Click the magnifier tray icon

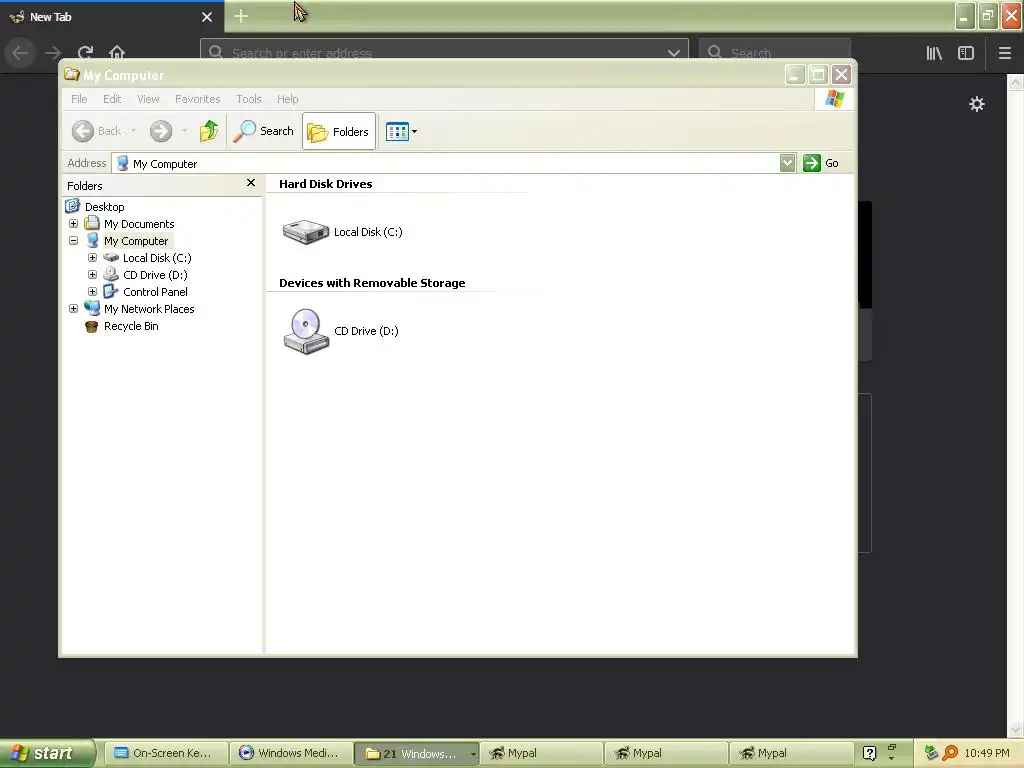(x=950, y=753)
